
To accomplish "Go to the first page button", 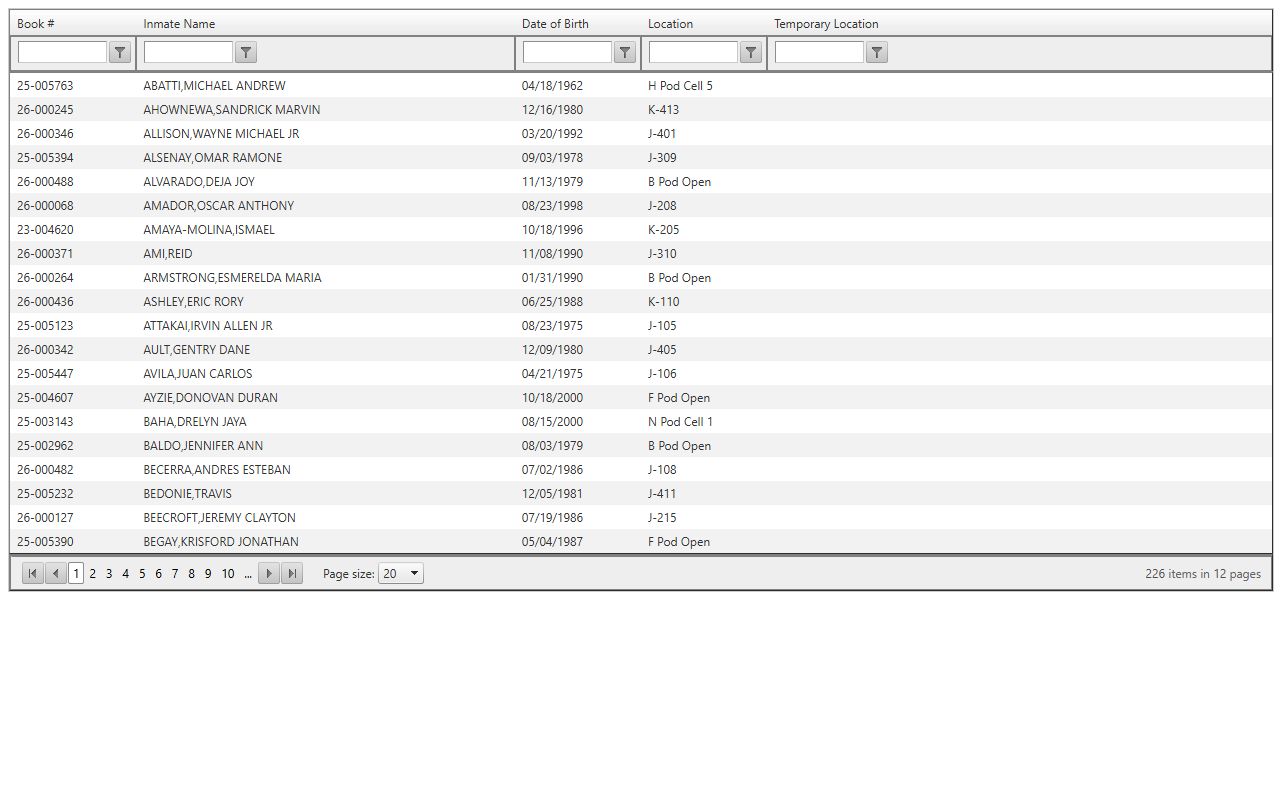I will 33,574.
